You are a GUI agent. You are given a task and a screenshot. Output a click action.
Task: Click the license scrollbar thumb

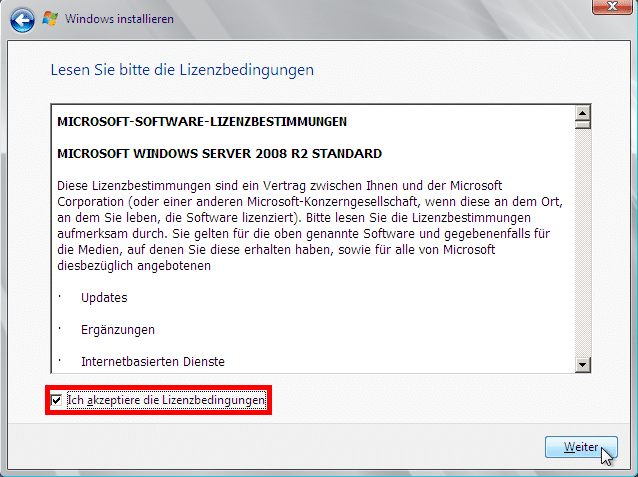tap(583, 124)
